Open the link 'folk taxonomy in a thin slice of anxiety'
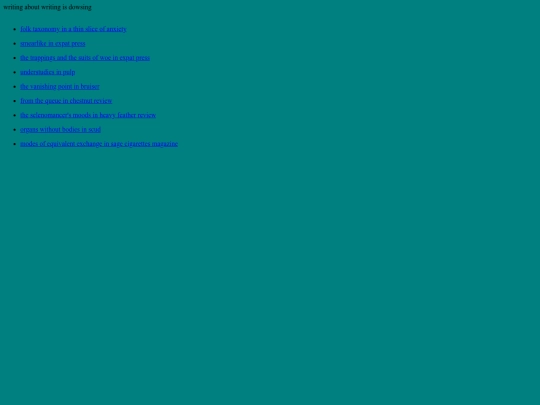Screen dimensions: 540x405 [73, 29]
